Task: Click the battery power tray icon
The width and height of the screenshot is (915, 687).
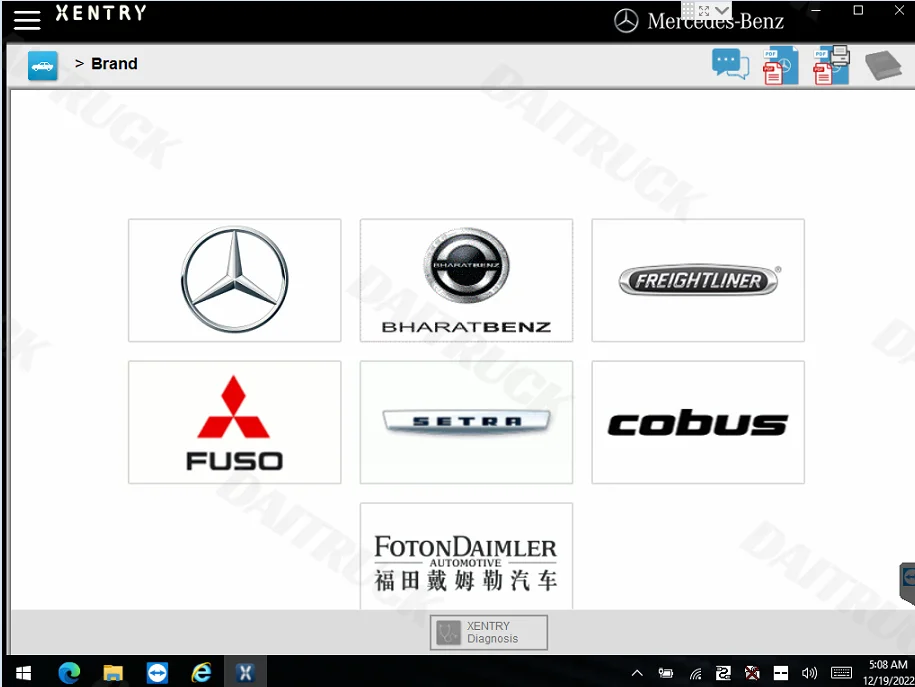Action: pos(665,673)
